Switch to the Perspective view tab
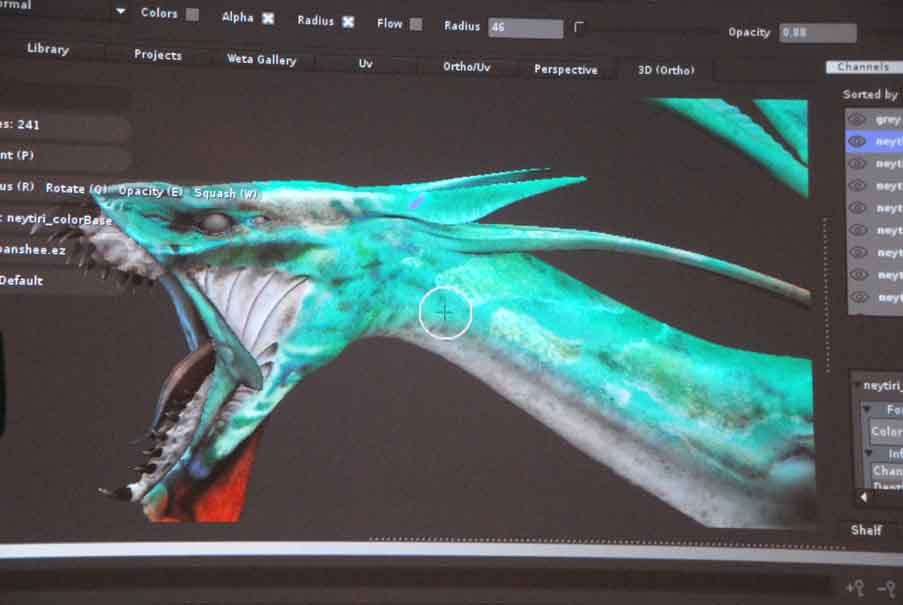The width and height of the screenshot is (903, 605). [566, 70]
